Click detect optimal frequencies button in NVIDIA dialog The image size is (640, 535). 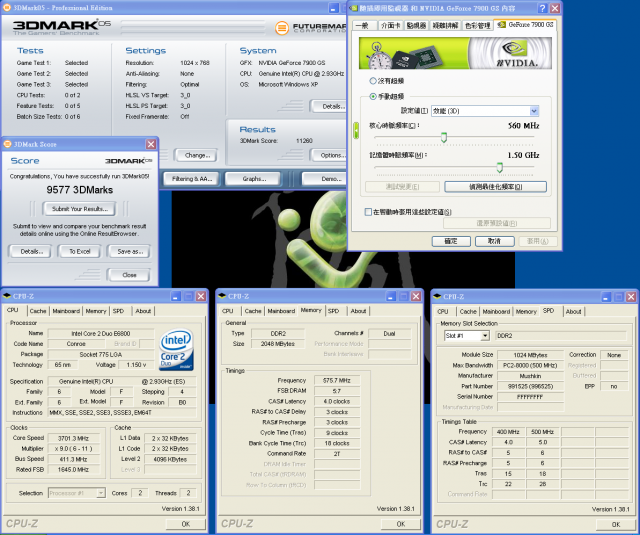[495, 186]
